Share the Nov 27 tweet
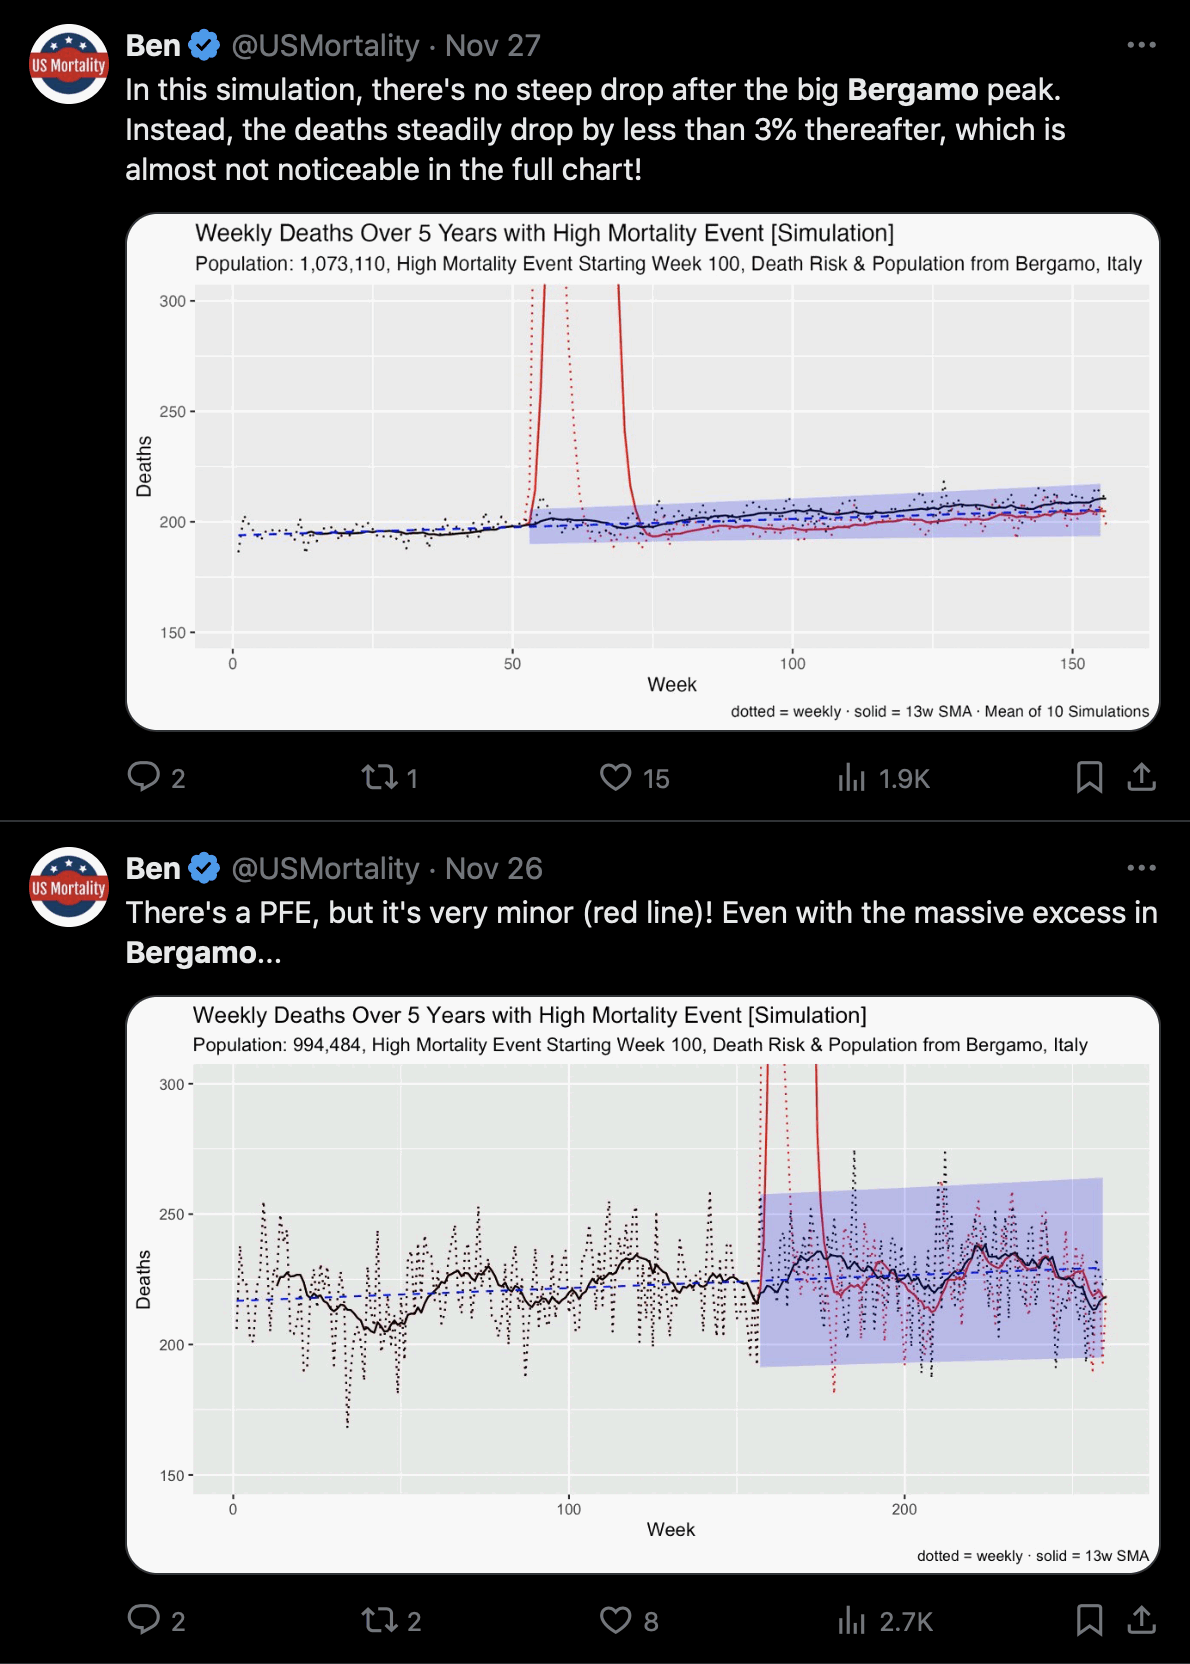The height and width of the screenshot is (1664, 1190). [1141, 777]
